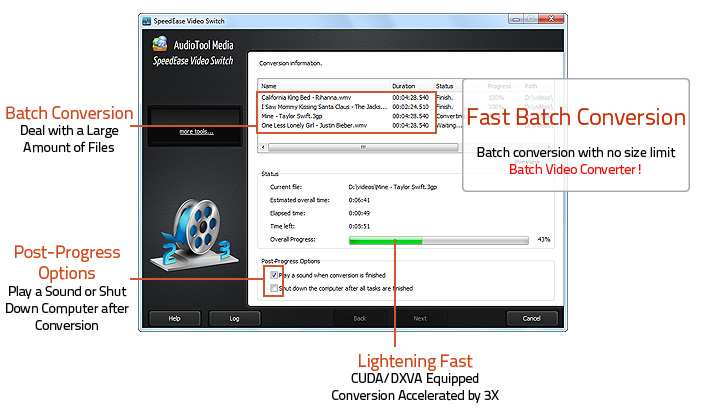Click the Batch Video Converter! red text

point(575,169)
